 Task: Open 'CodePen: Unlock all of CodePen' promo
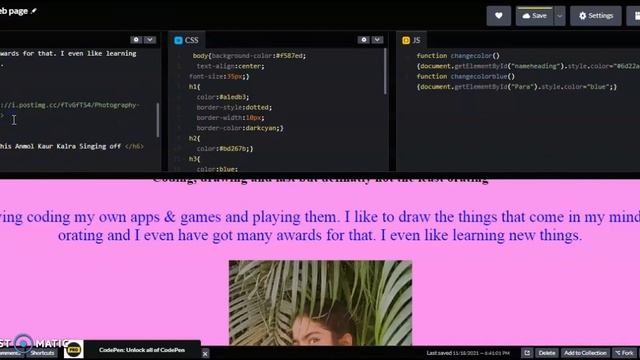[142, 350]
